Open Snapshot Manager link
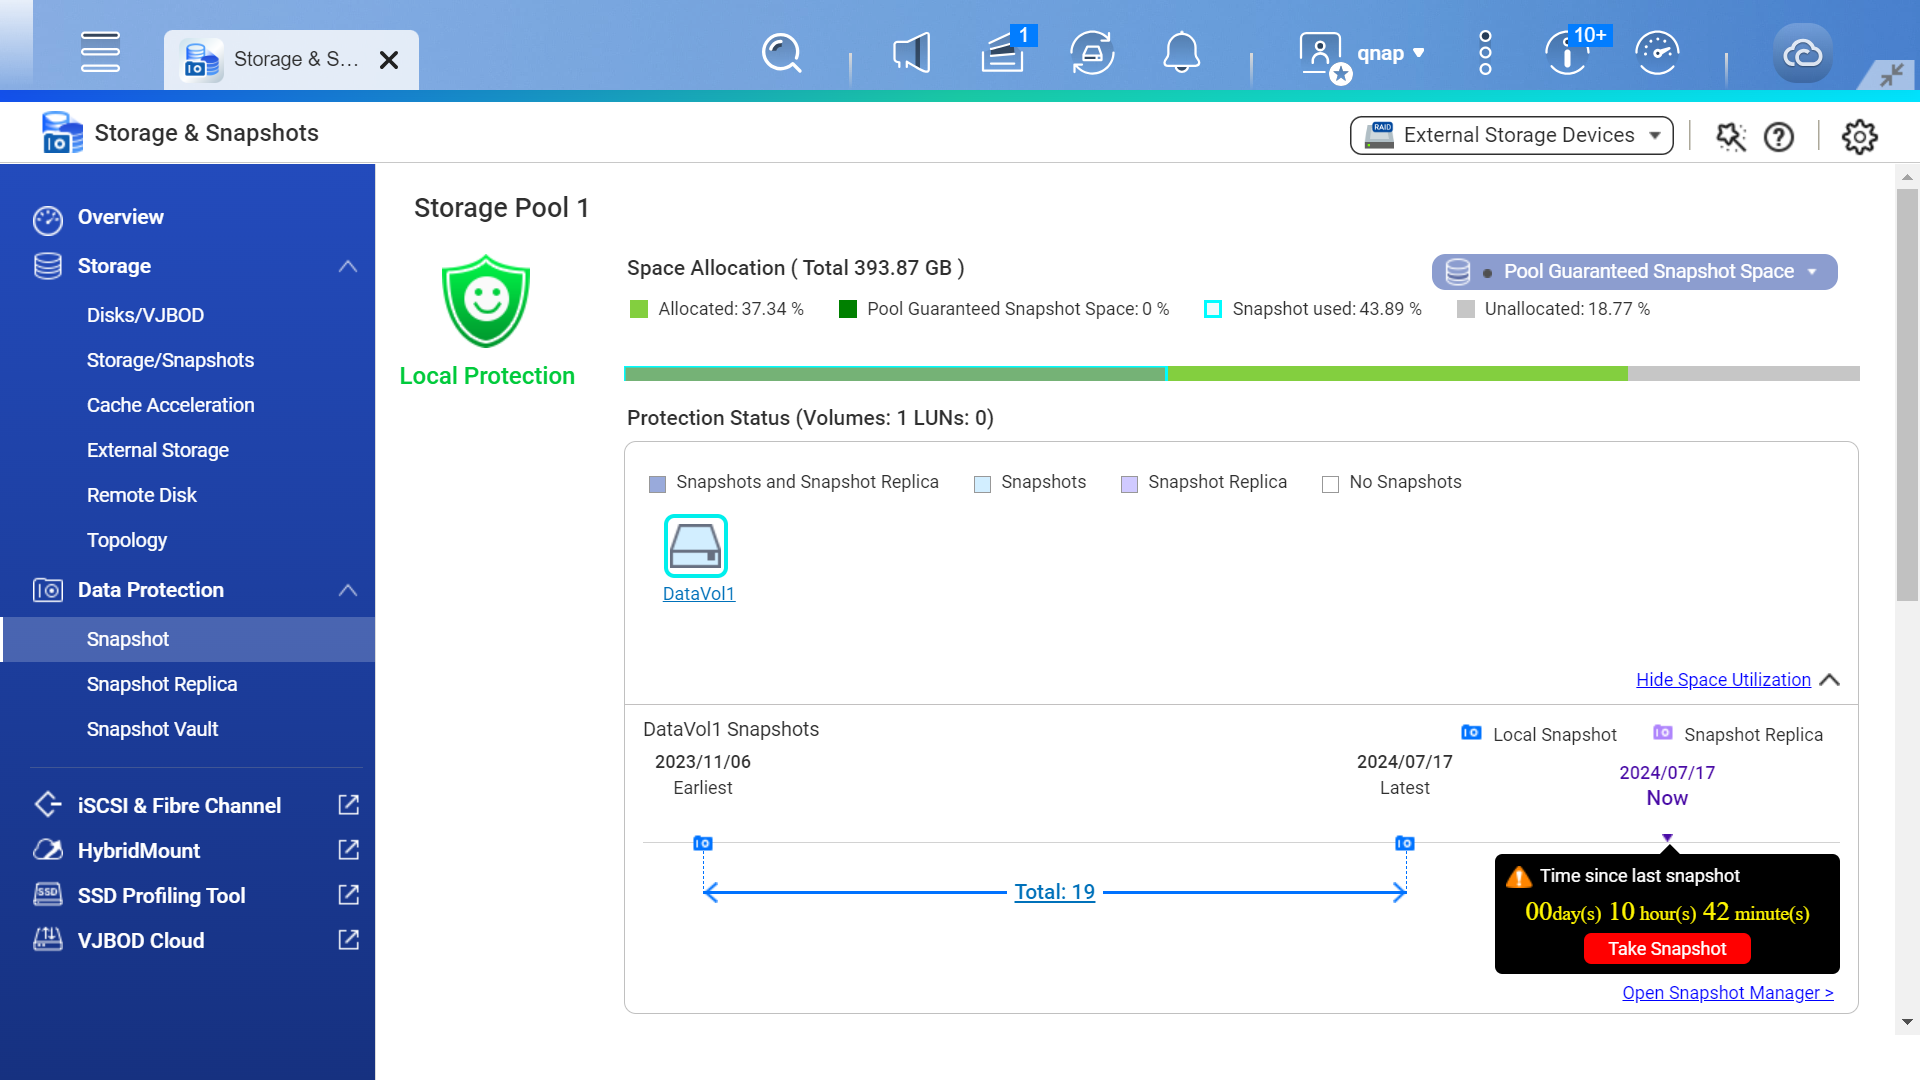 tap(1727, 992)
